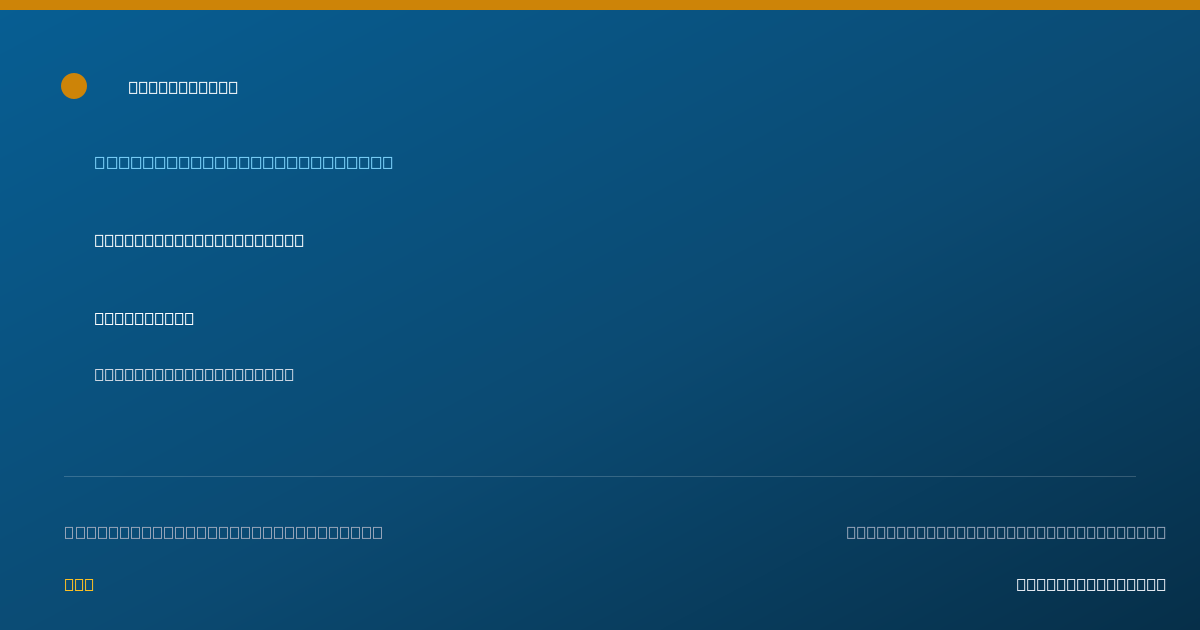This screenshot has height=630, width=1200.
Task: Select the gray footer text on the left
Action: (224, 532)
